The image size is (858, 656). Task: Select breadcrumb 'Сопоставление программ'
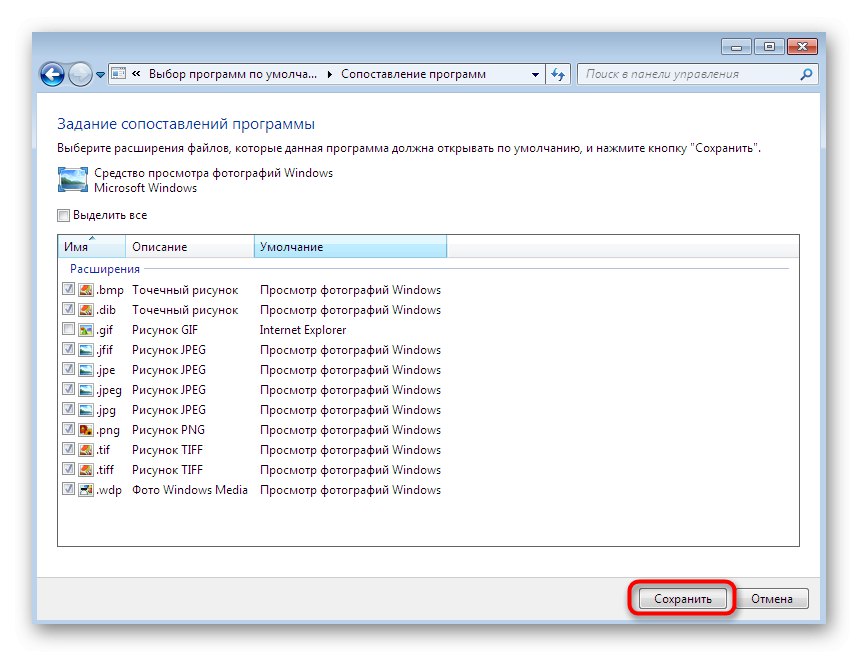413,74
